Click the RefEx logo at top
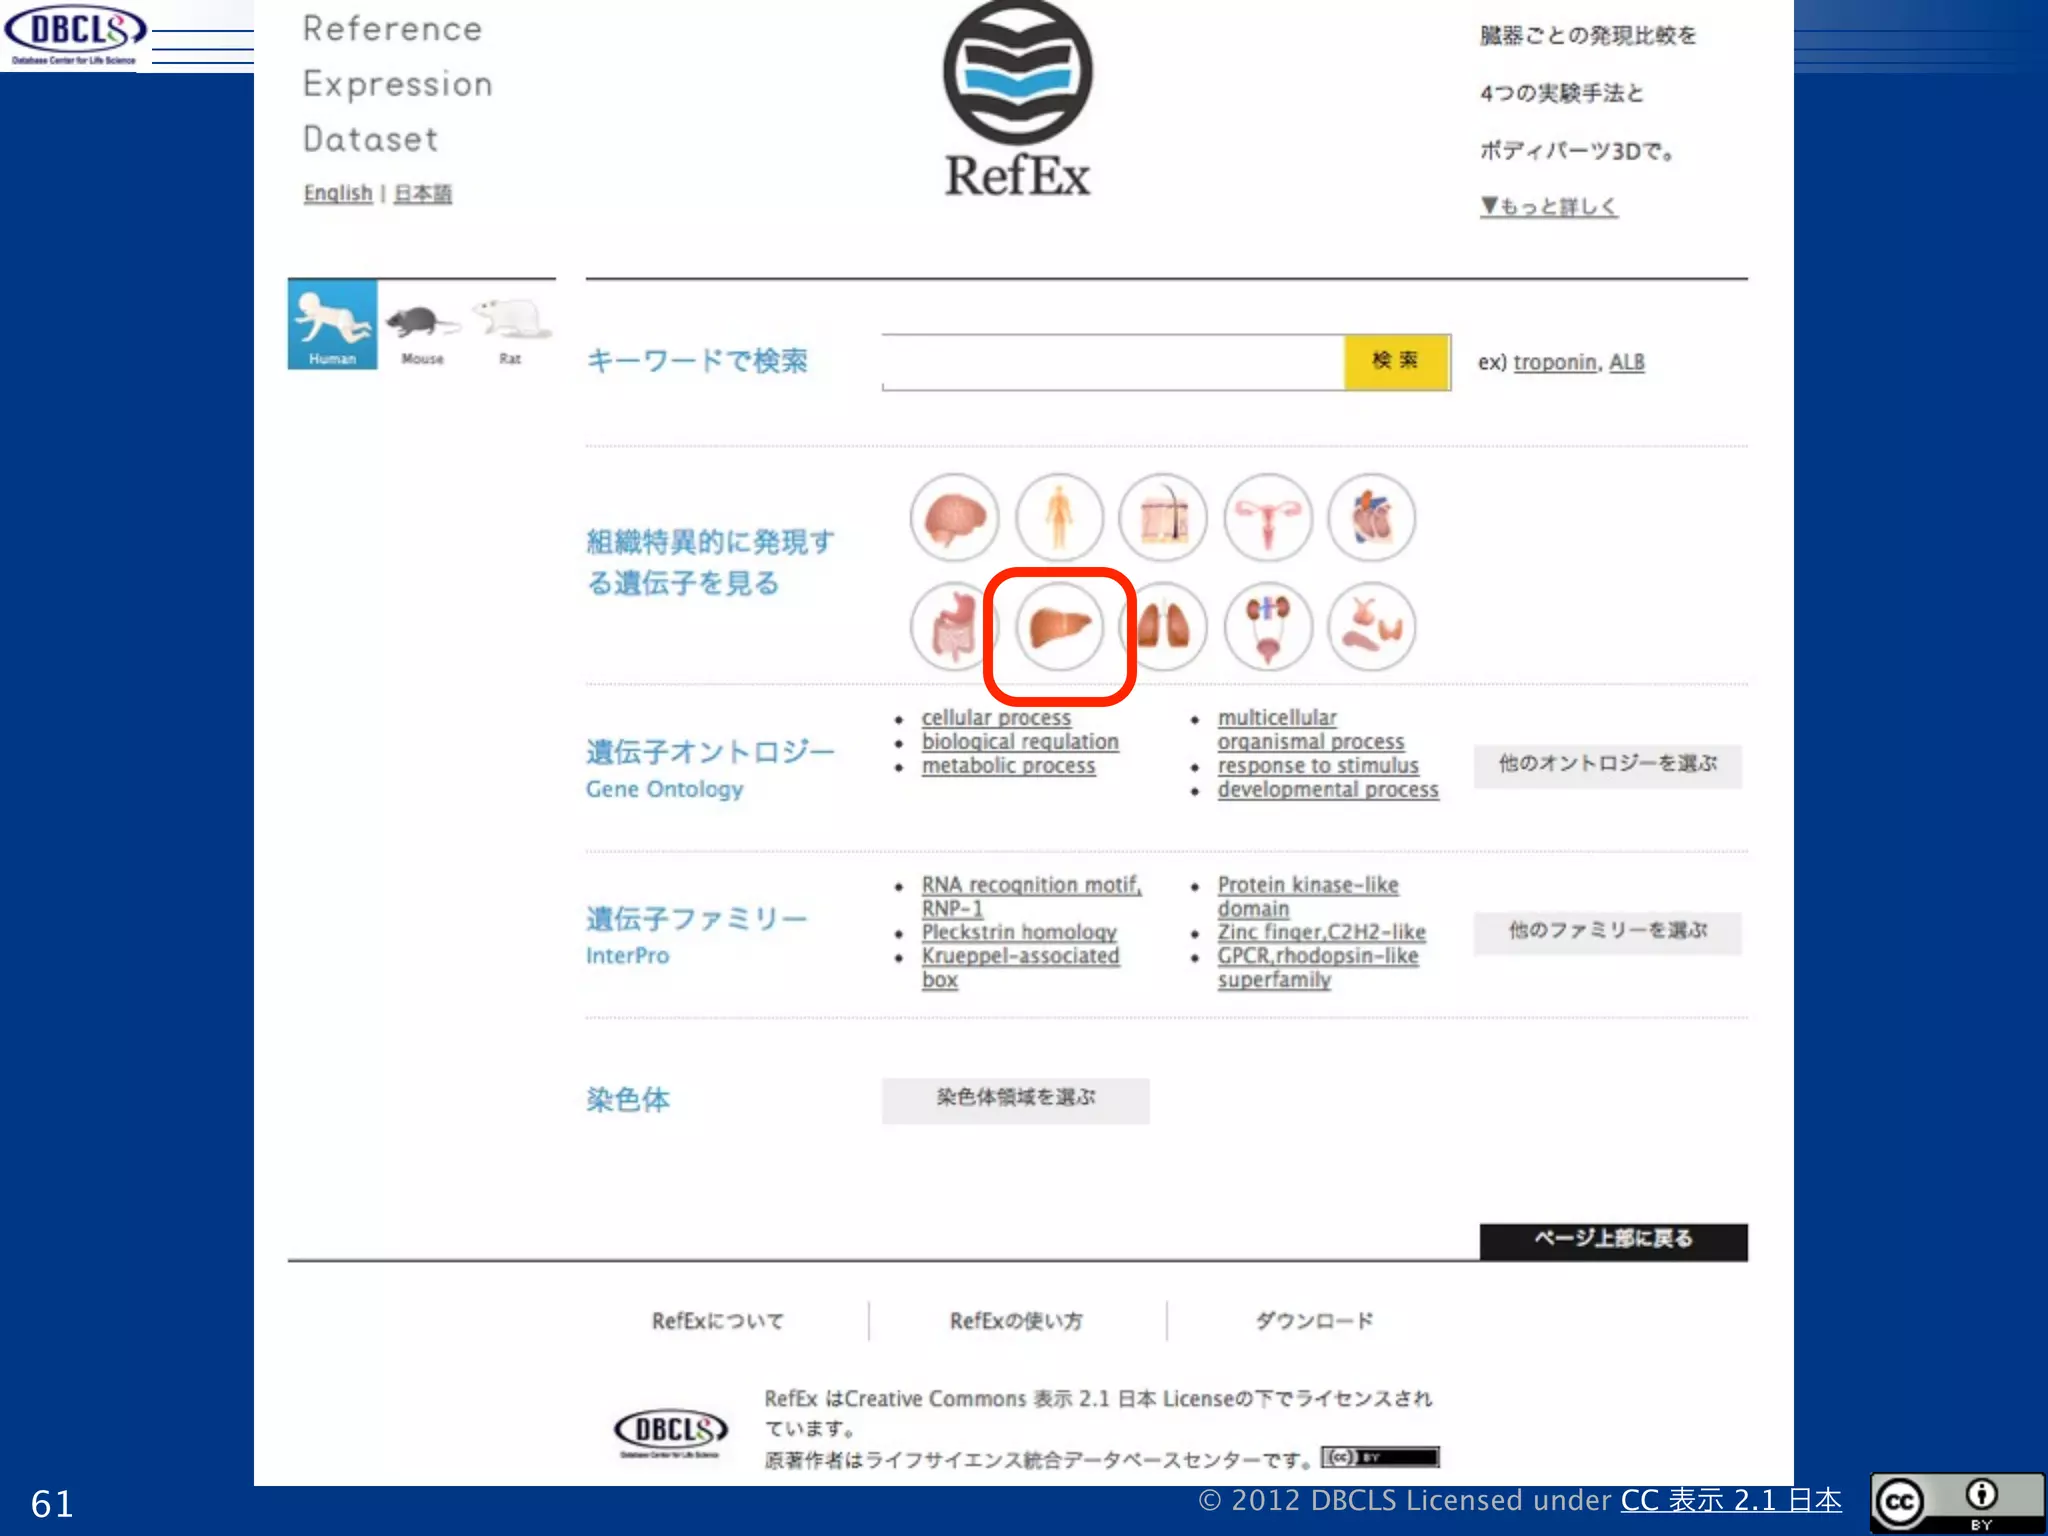The image size is (2048, 1536). click(x=1018, y=100)
